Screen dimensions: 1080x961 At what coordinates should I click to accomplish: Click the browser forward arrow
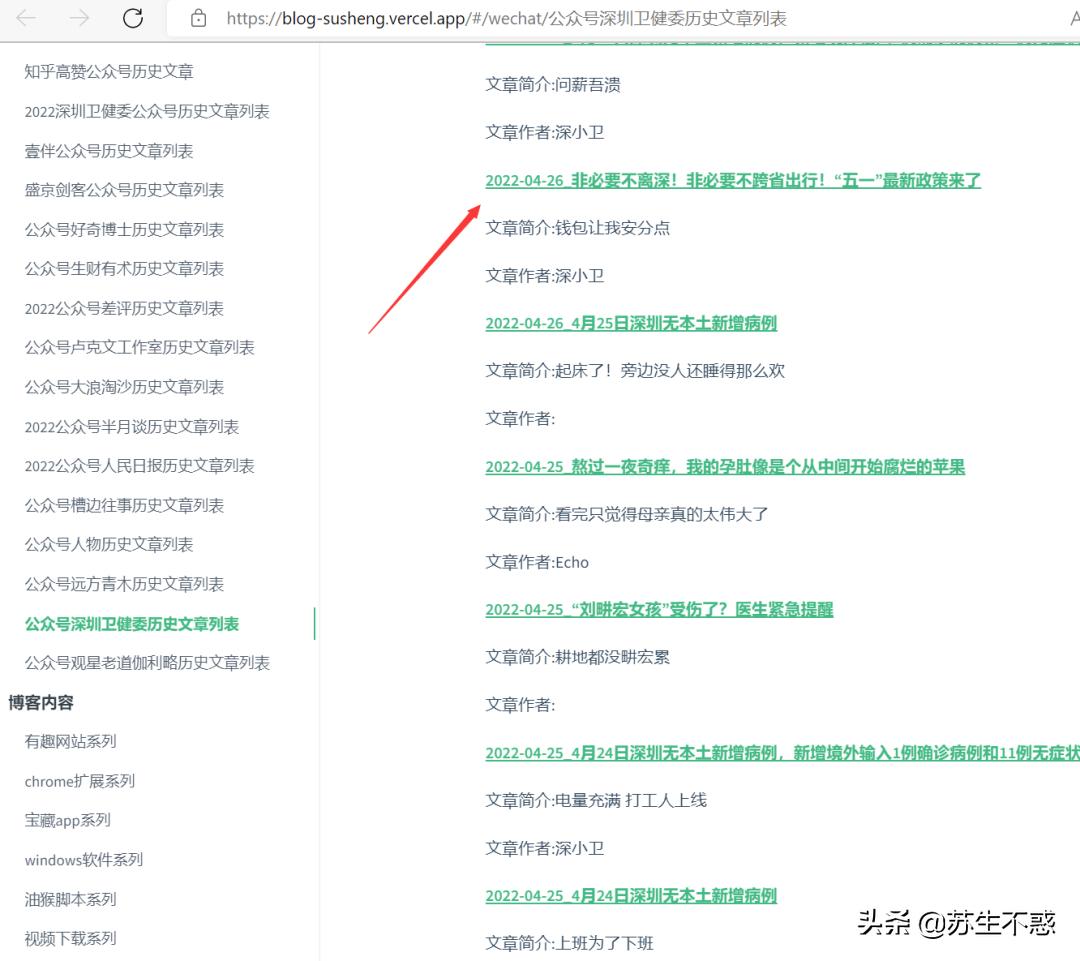tap(79, 18)
